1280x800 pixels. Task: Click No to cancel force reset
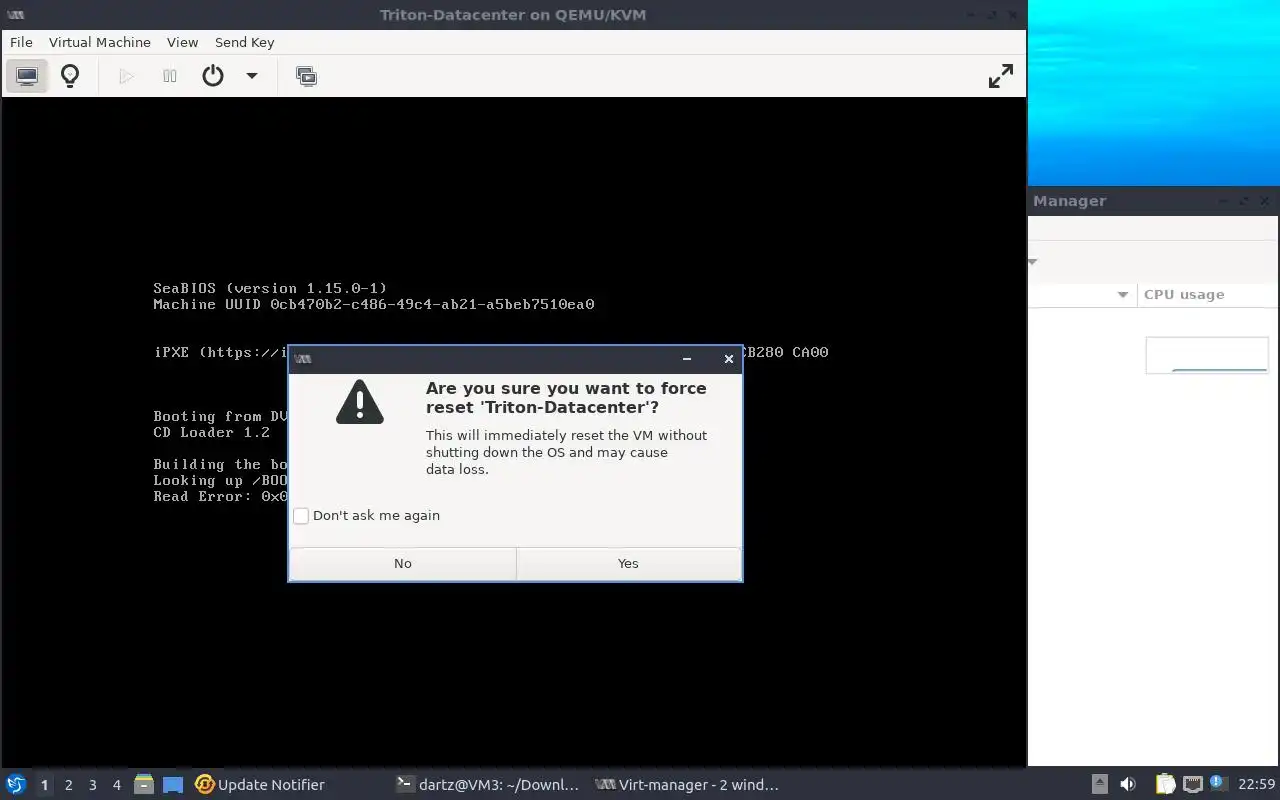coord(403,564)
